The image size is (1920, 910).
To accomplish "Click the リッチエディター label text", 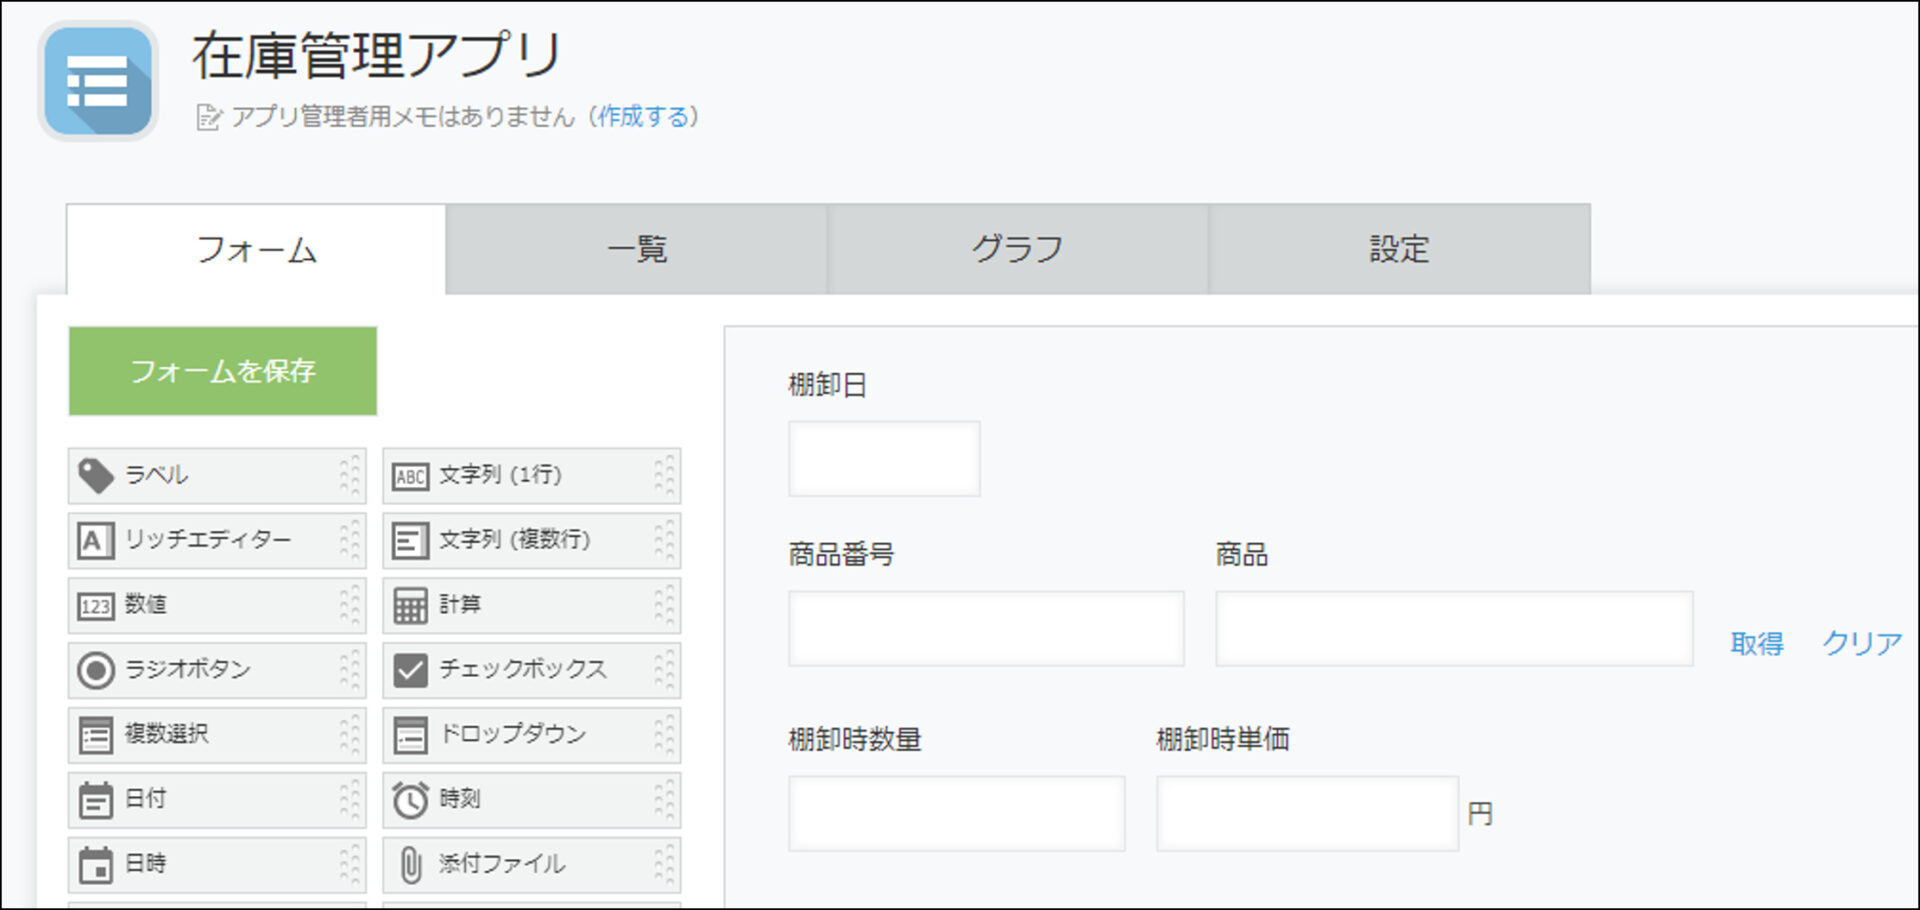I will click(208, 540).
